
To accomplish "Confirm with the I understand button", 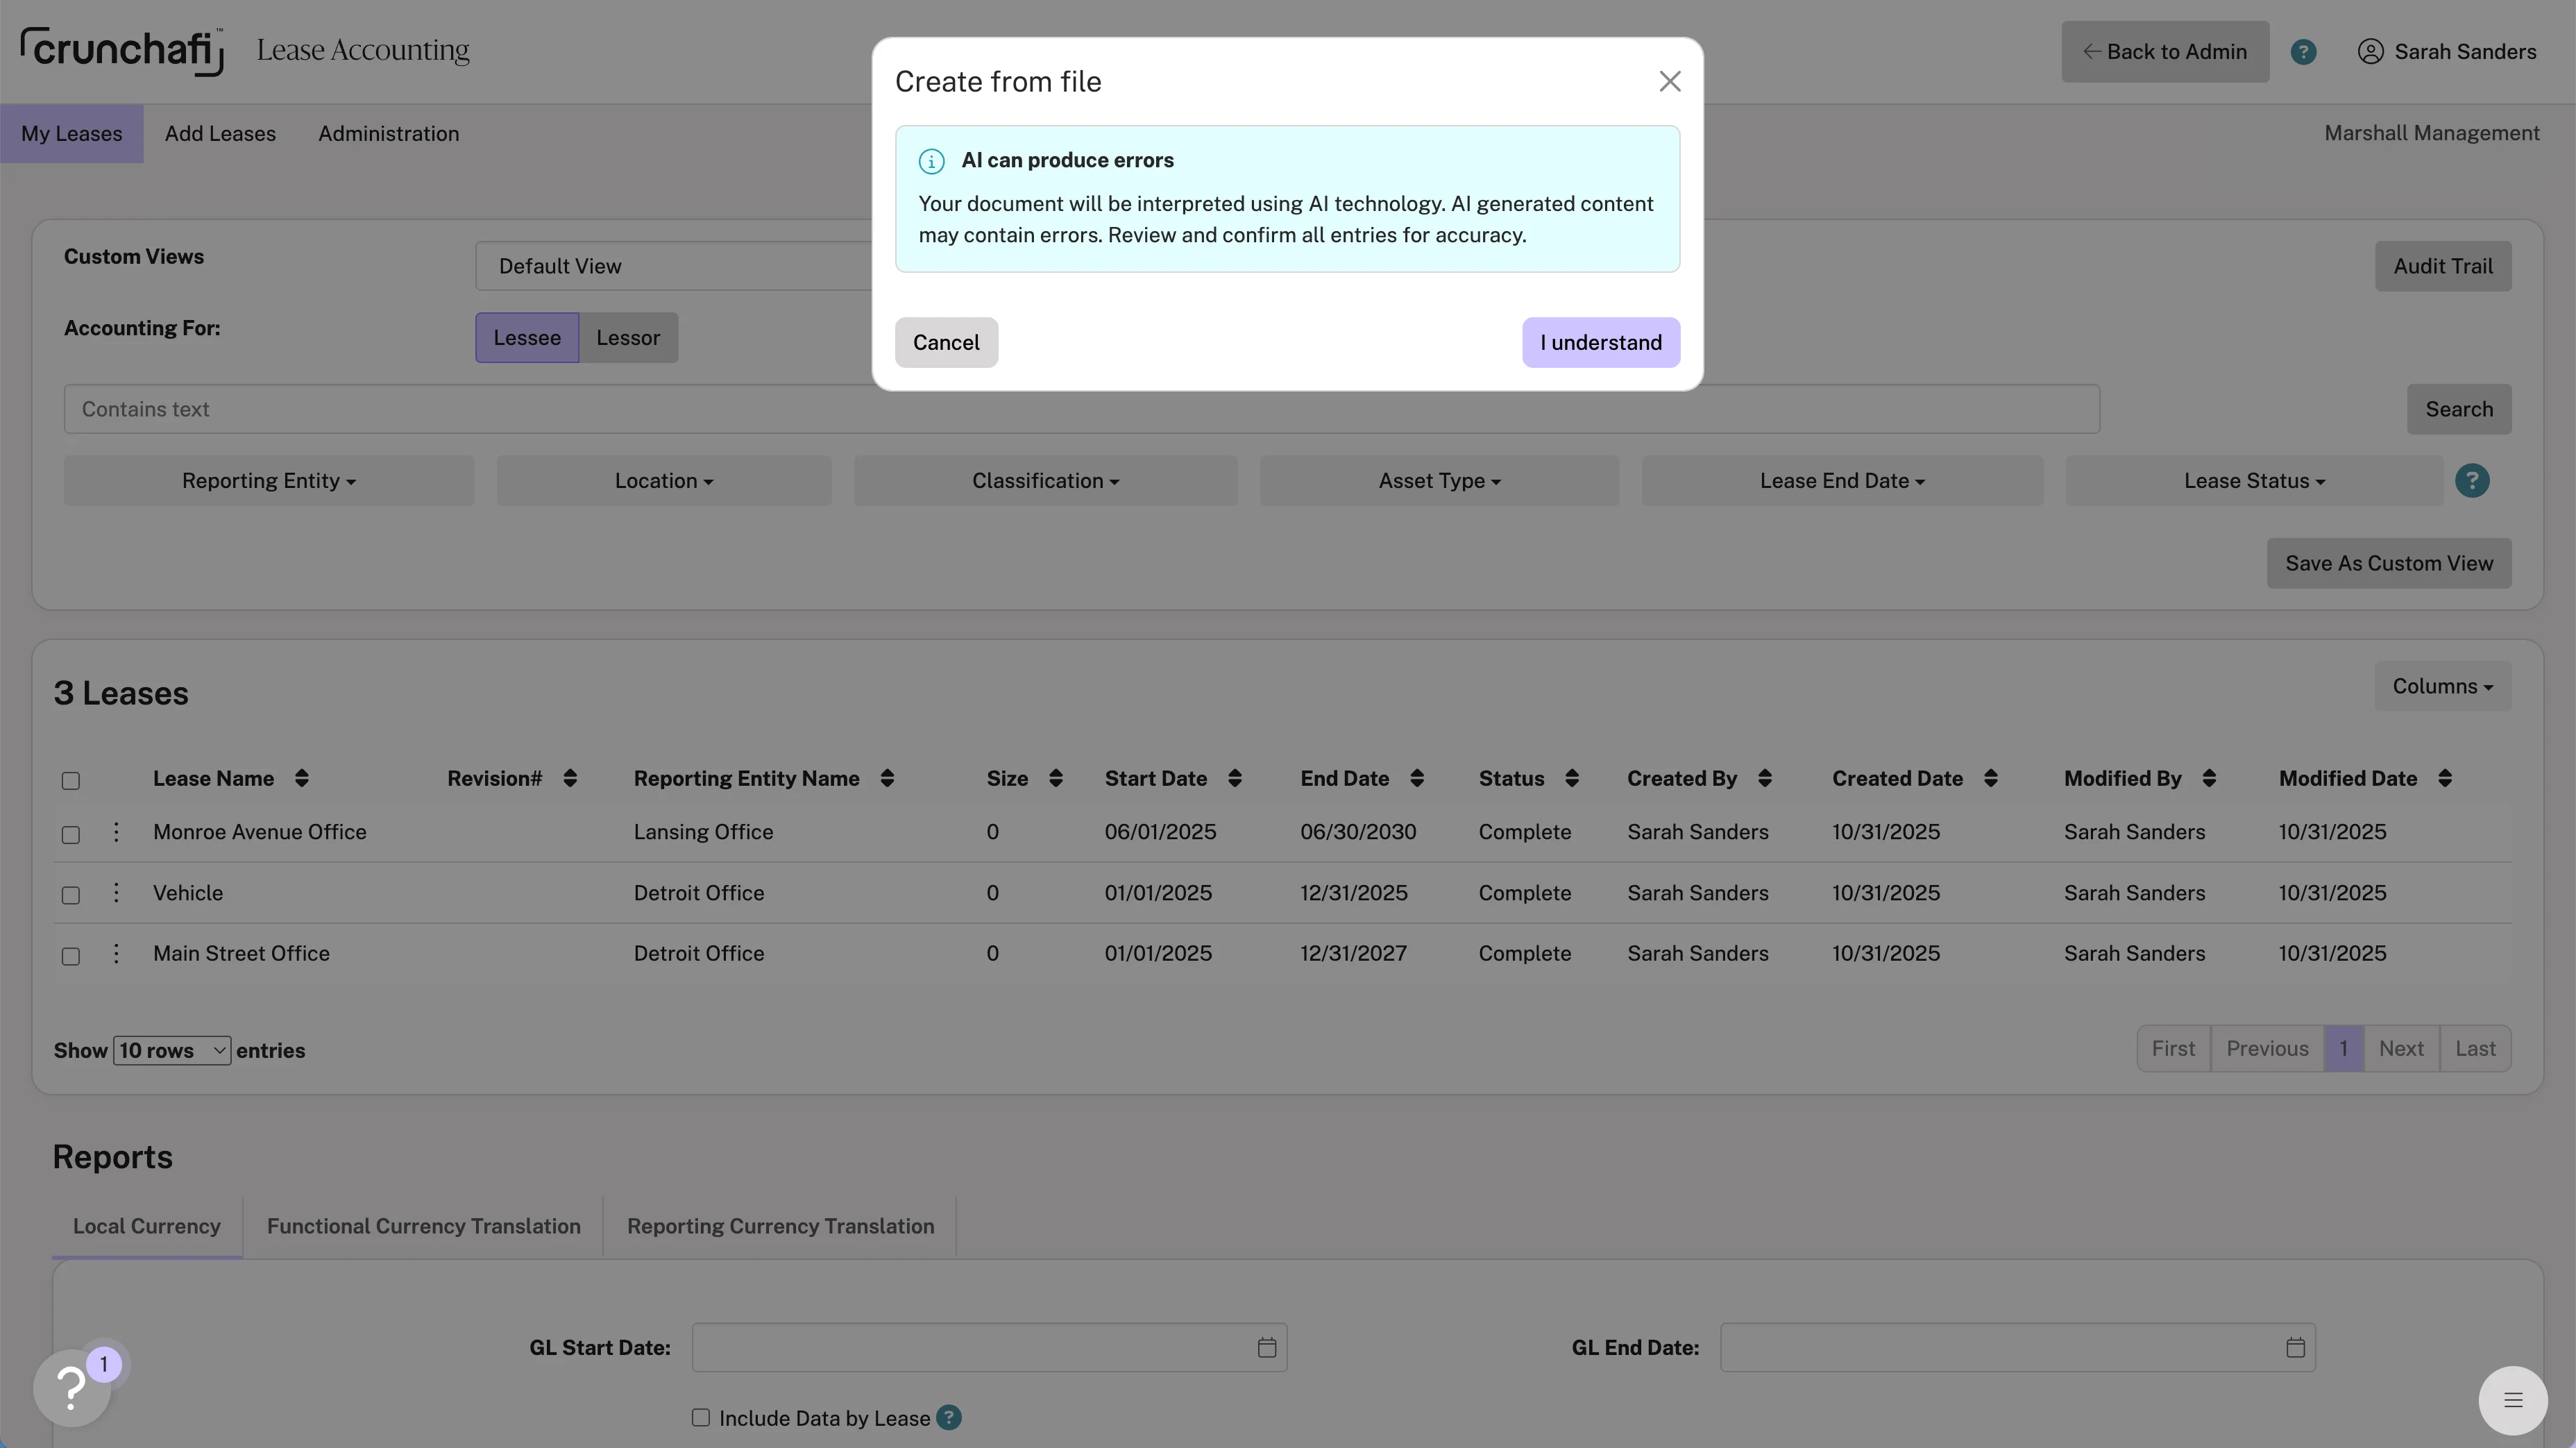I will pos(1600,343).
